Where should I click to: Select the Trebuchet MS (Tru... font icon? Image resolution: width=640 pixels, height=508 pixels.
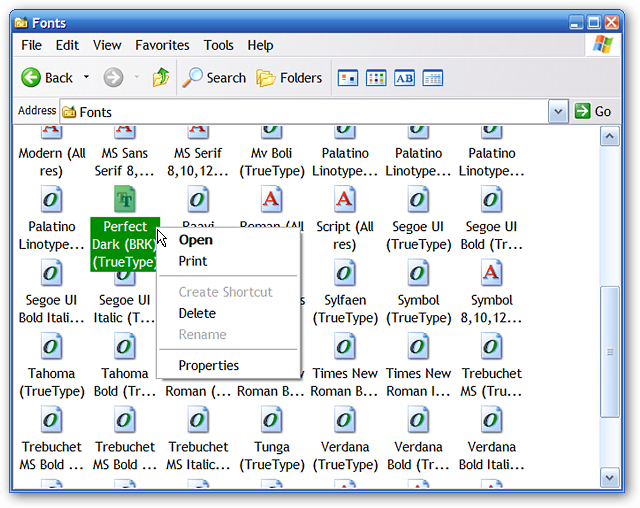point(491,346)
